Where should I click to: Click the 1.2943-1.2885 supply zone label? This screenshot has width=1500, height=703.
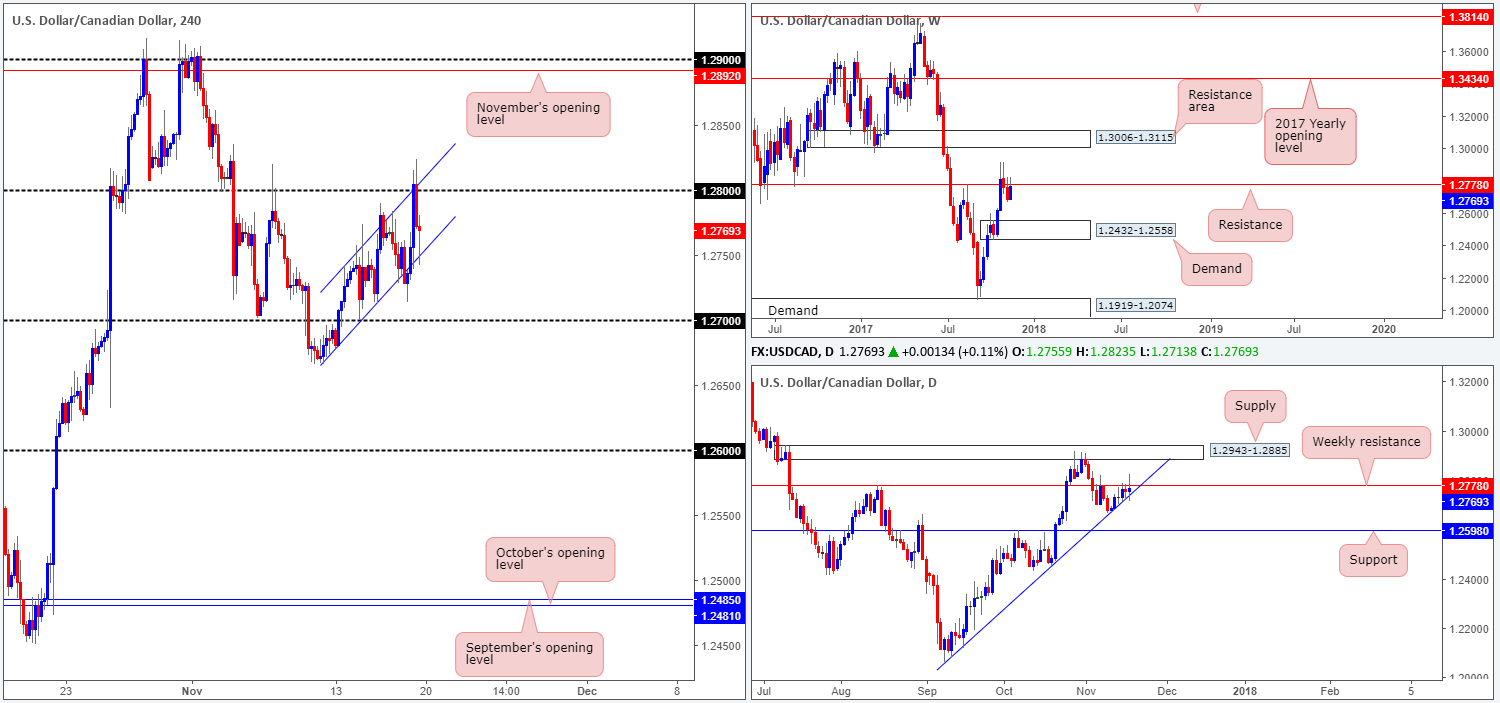(1249, 450)
